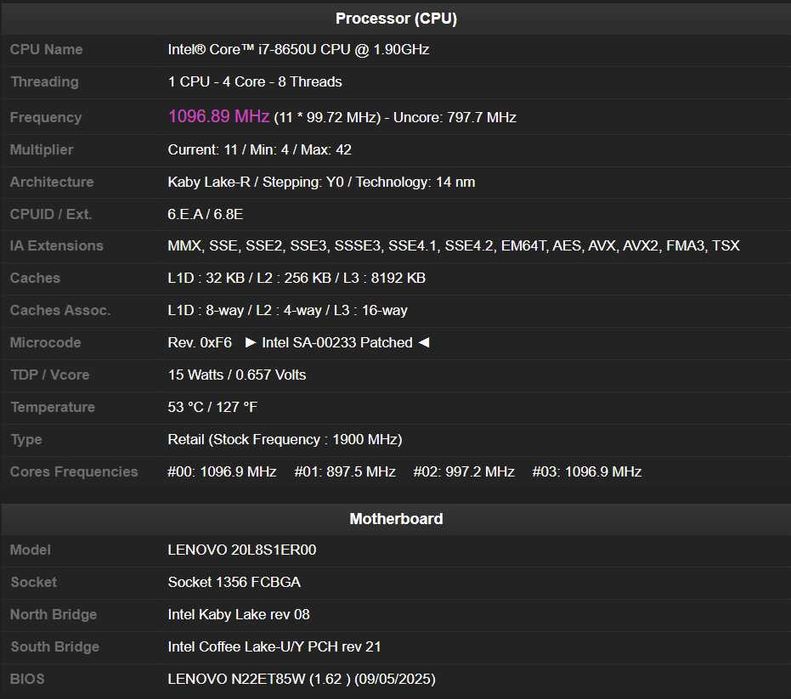Select the CPU Name label
This screenshot has width=791, height=699.
(x=46, y=49)
